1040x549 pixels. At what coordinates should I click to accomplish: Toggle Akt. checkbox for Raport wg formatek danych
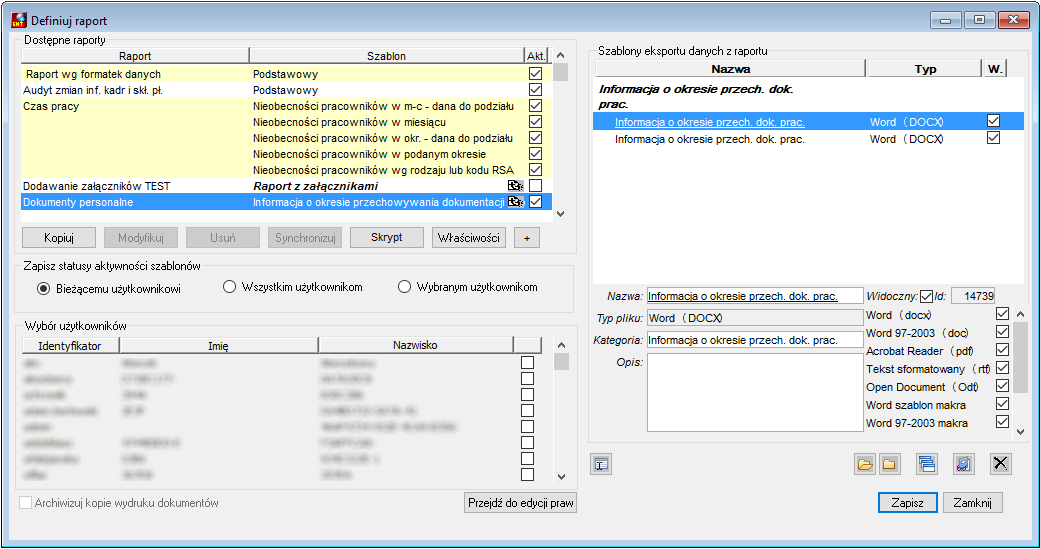[x=535, y=74]
